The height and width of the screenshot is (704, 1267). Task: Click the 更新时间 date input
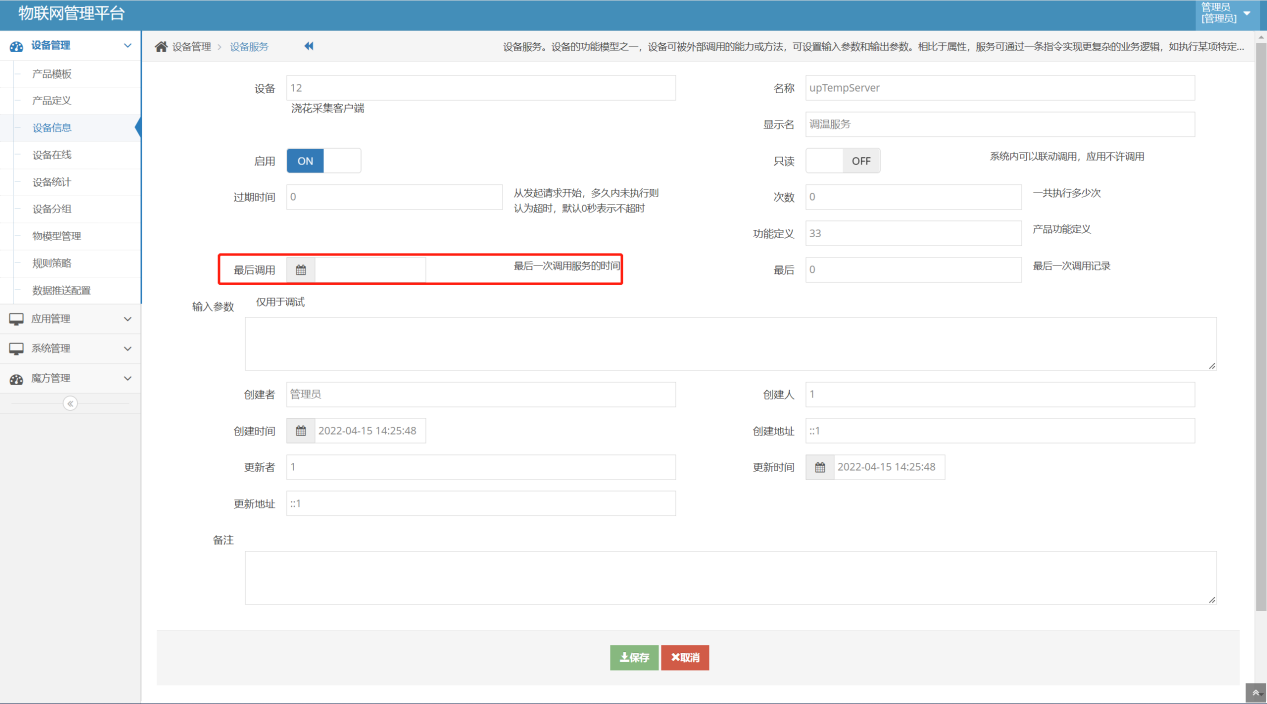tap(889, 467)
